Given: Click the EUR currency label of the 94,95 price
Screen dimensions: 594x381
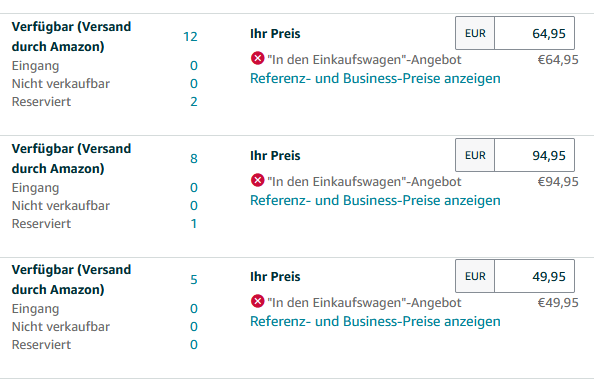Looking at the screenshot, I should pyautogui.click(x=475, y=155).
